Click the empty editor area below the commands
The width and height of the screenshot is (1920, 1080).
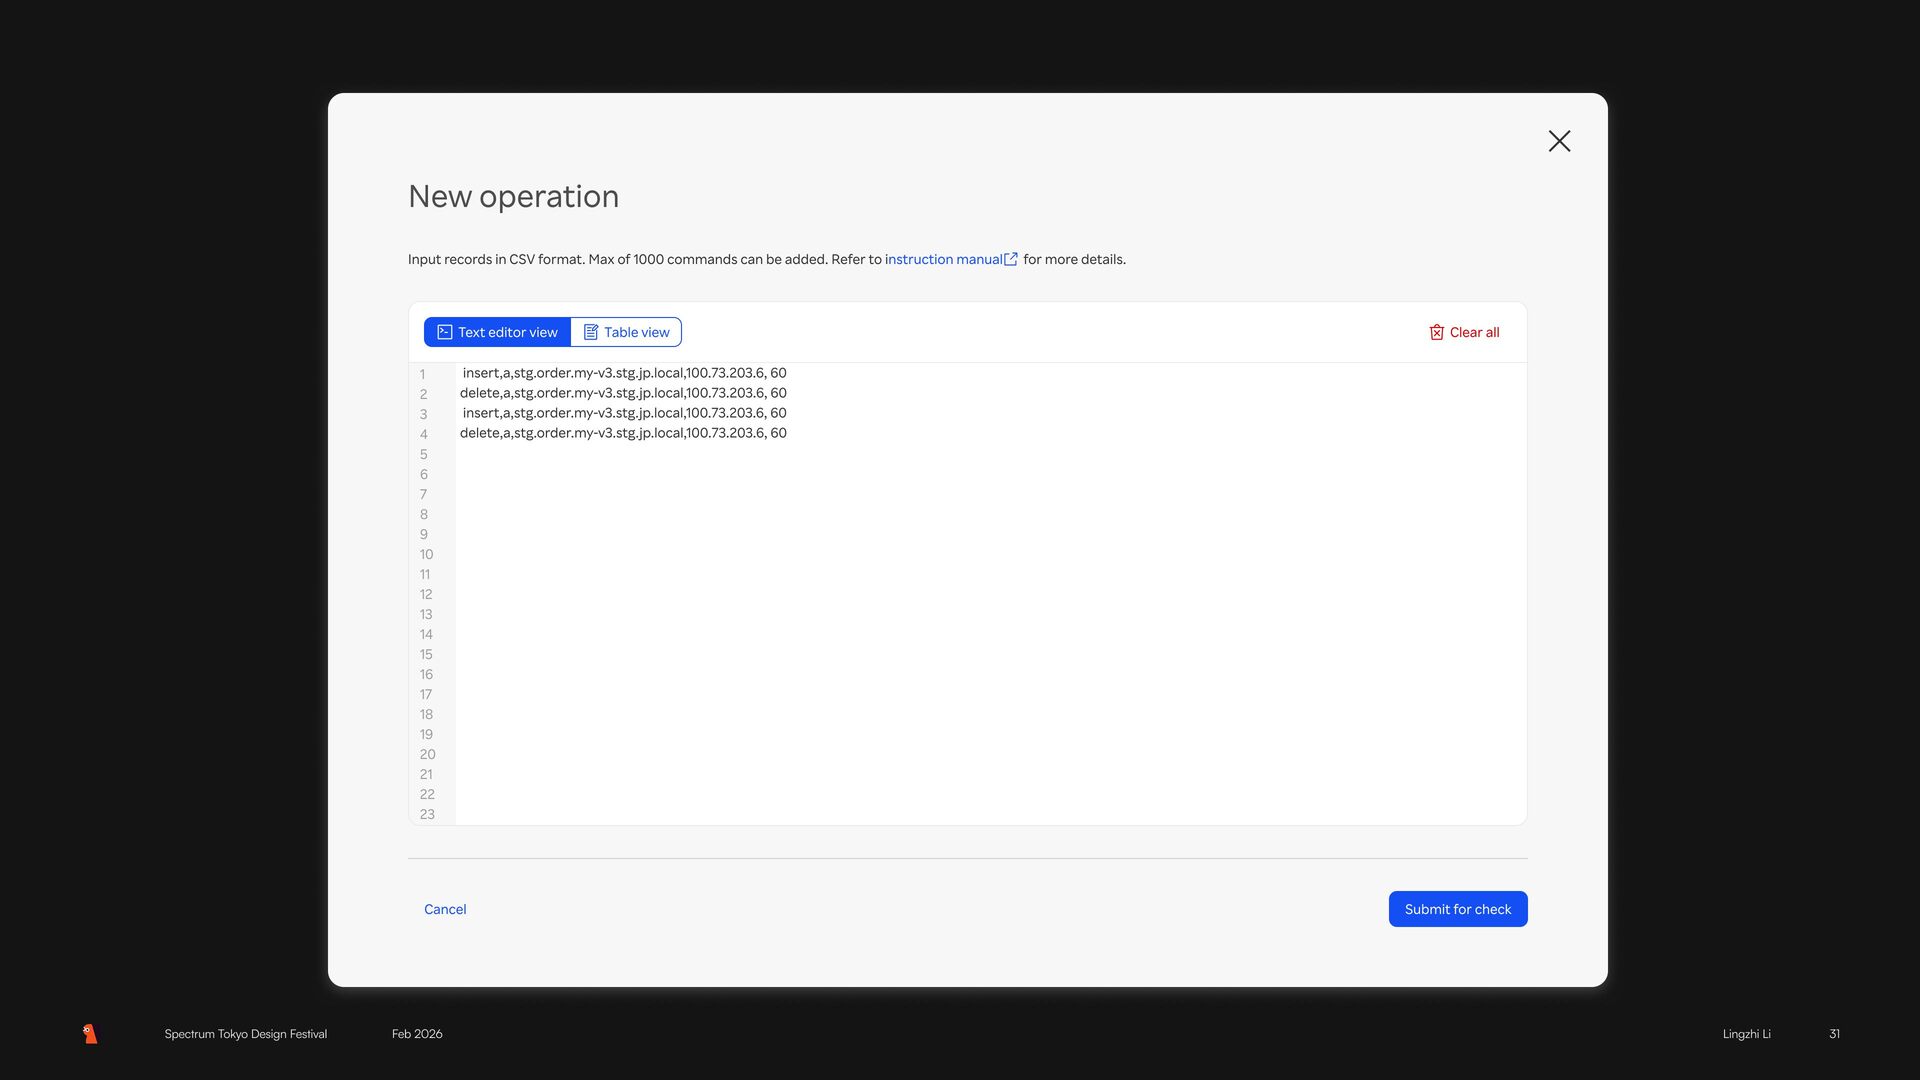tap(990, 630)
